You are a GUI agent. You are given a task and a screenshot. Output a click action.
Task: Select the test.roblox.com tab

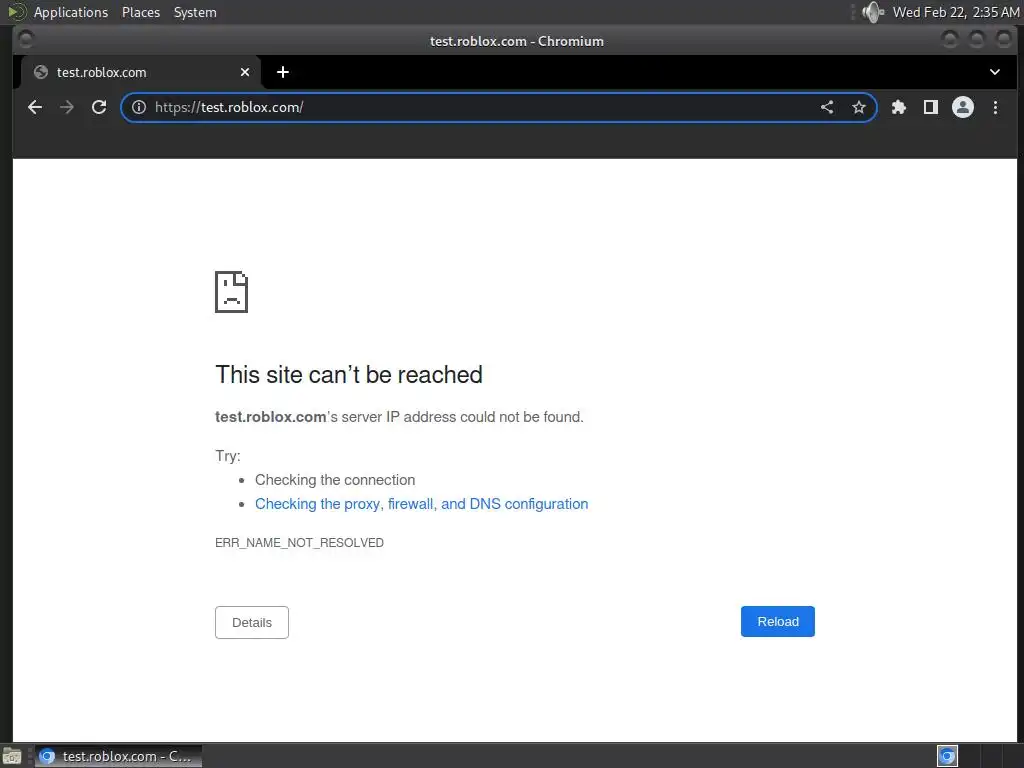point(140,72)
